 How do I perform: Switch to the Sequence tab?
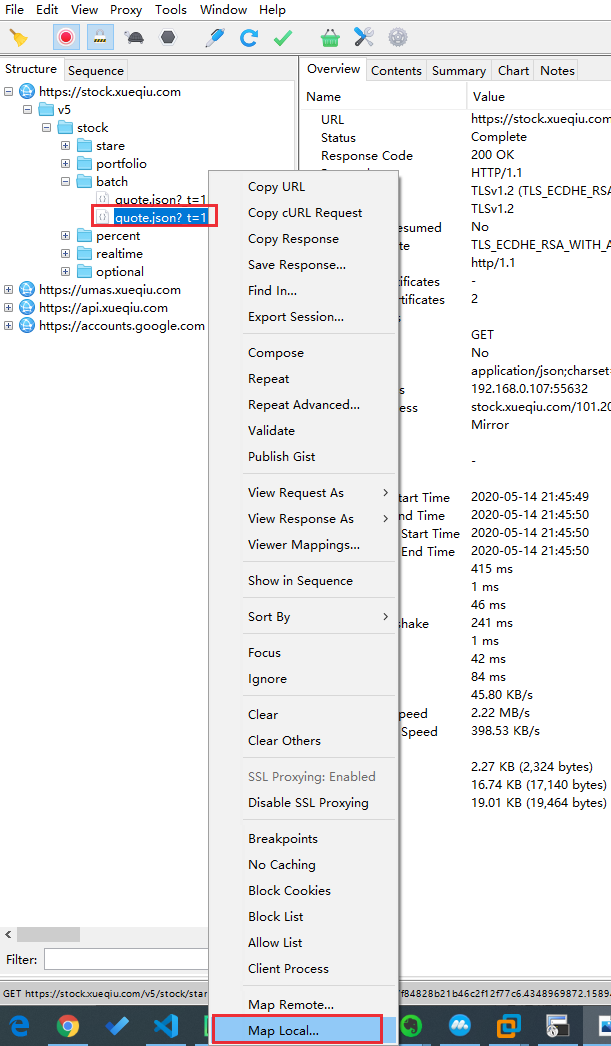(95, 70)
